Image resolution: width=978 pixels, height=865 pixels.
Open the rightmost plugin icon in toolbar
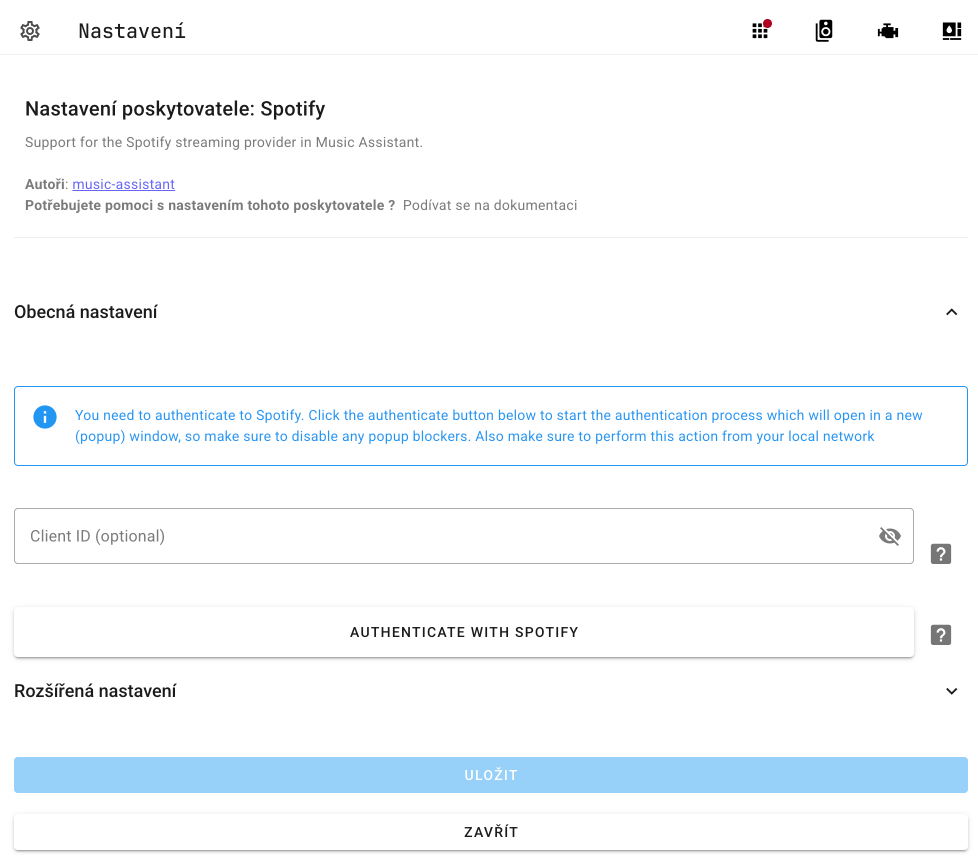(951, 30)
